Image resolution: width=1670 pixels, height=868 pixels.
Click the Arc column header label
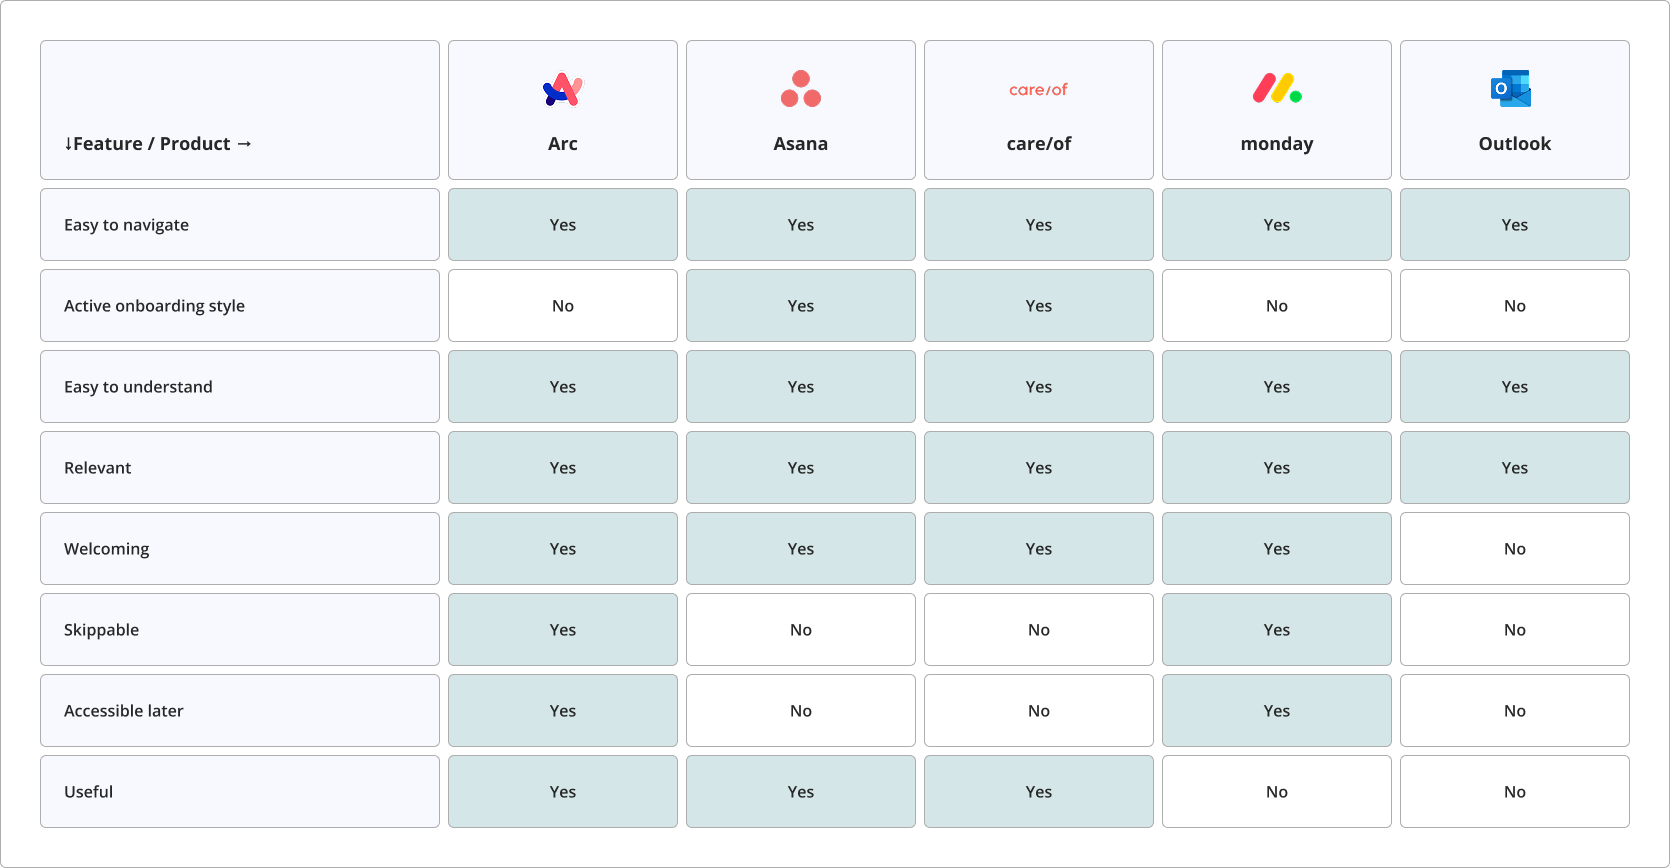[x=563, y=144]
